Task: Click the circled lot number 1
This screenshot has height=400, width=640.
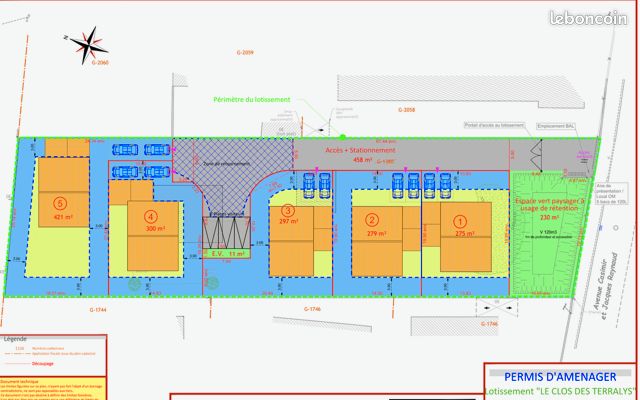Action: pyautogui.click(x=460, y=222)
